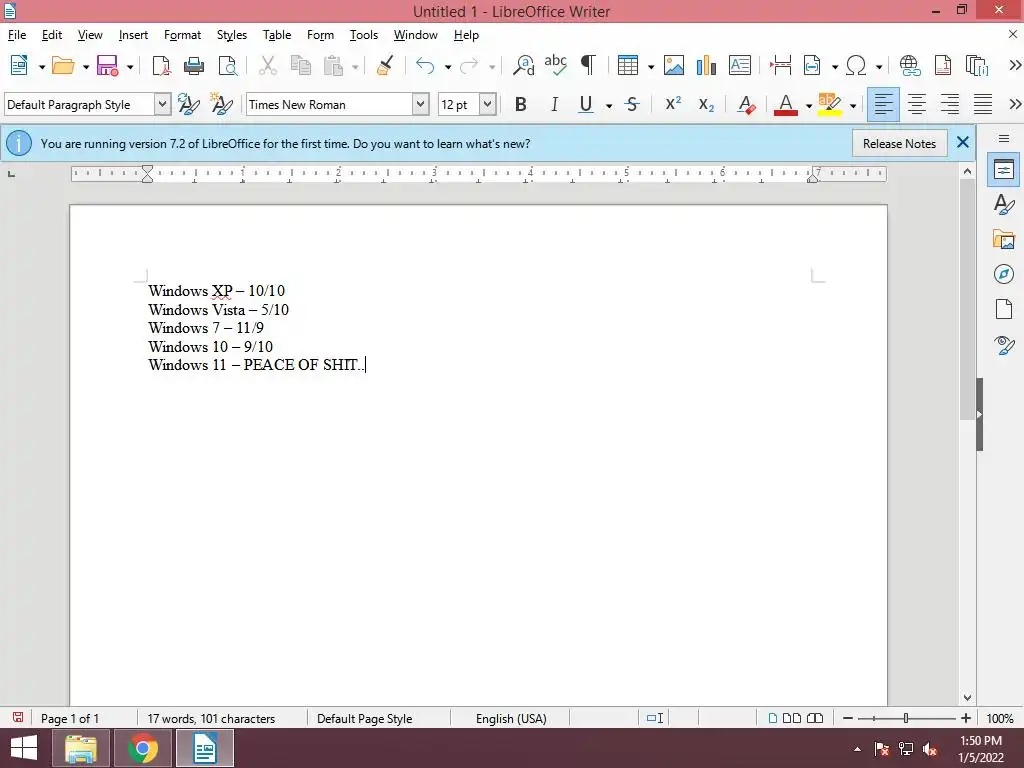Open the File menu
The width and height of the screenshot is (1024, 768).
pos(17,35)
